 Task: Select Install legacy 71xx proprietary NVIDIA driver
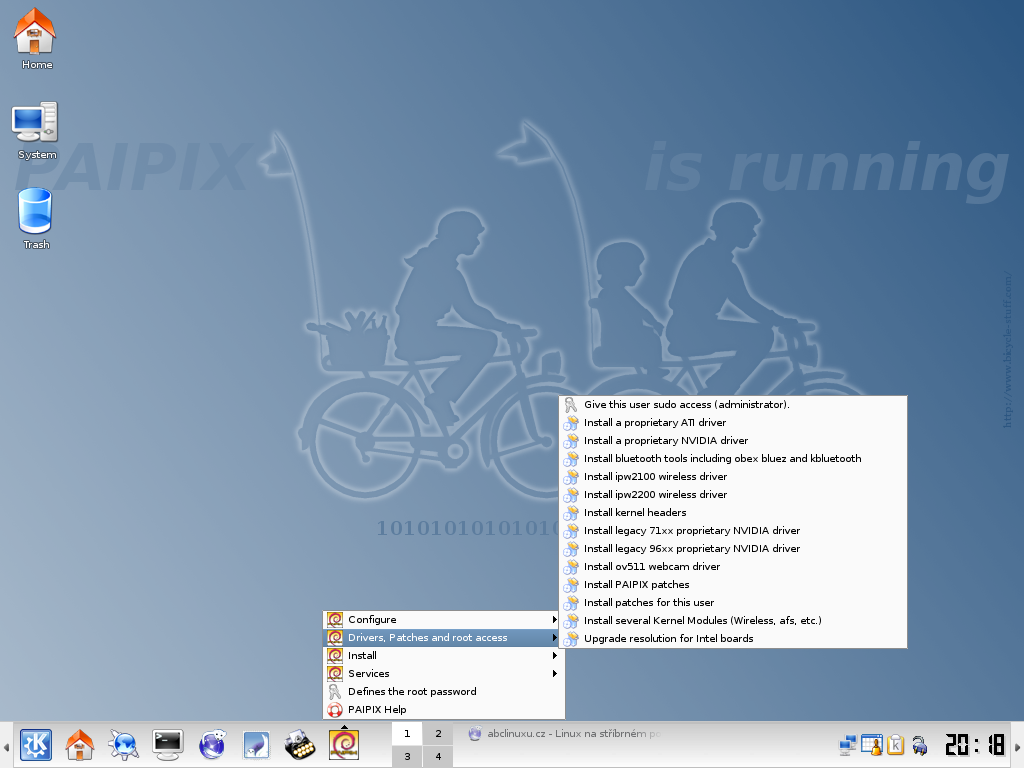(x=733, y=531)
